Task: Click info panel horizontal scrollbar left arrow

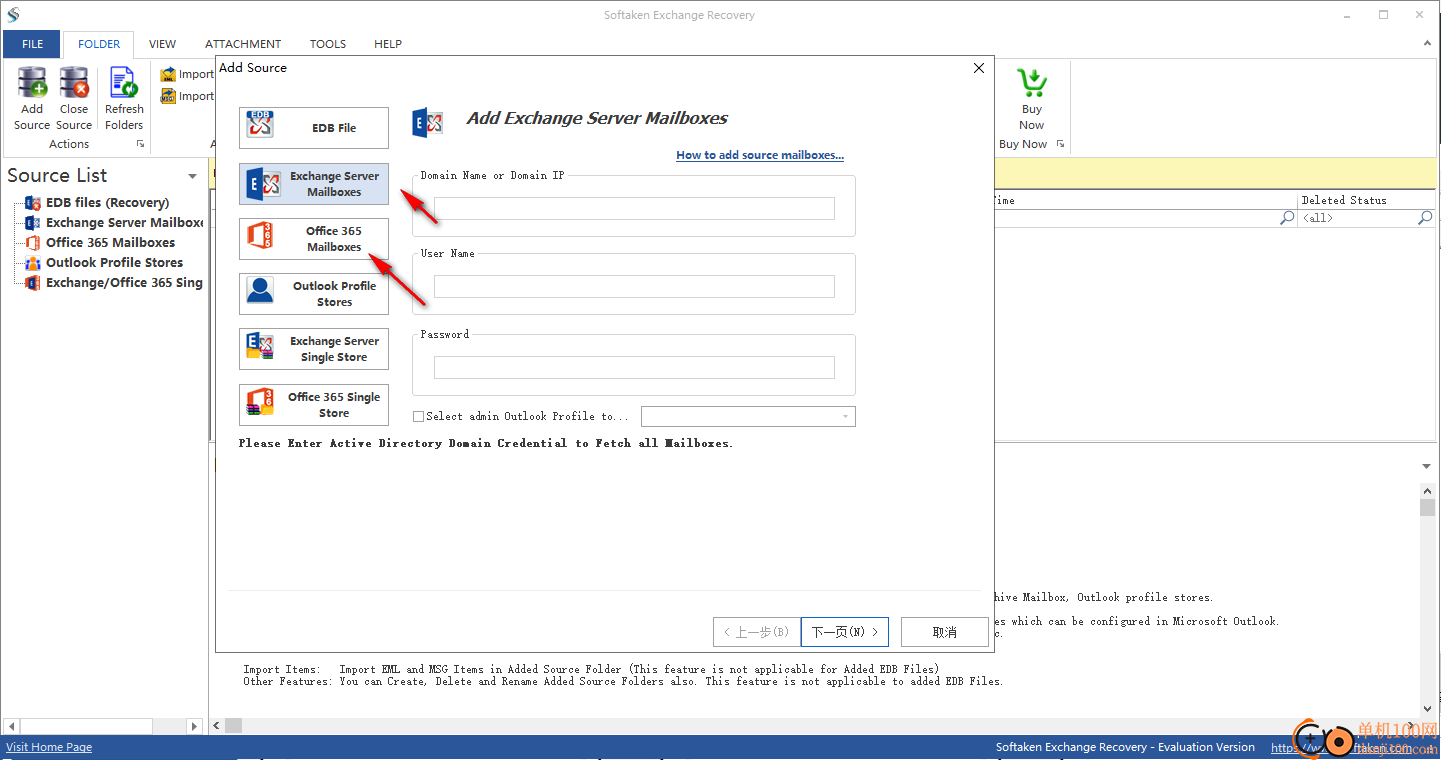Action: click(x=218, y=725)
